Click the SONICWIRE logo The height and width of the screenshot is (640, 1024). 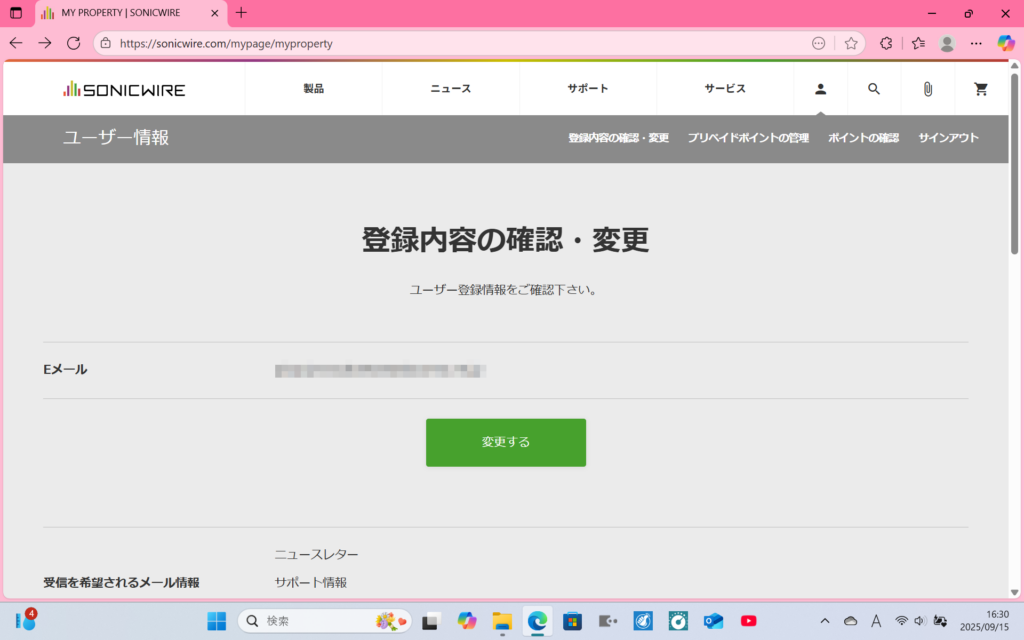(124, 89)
